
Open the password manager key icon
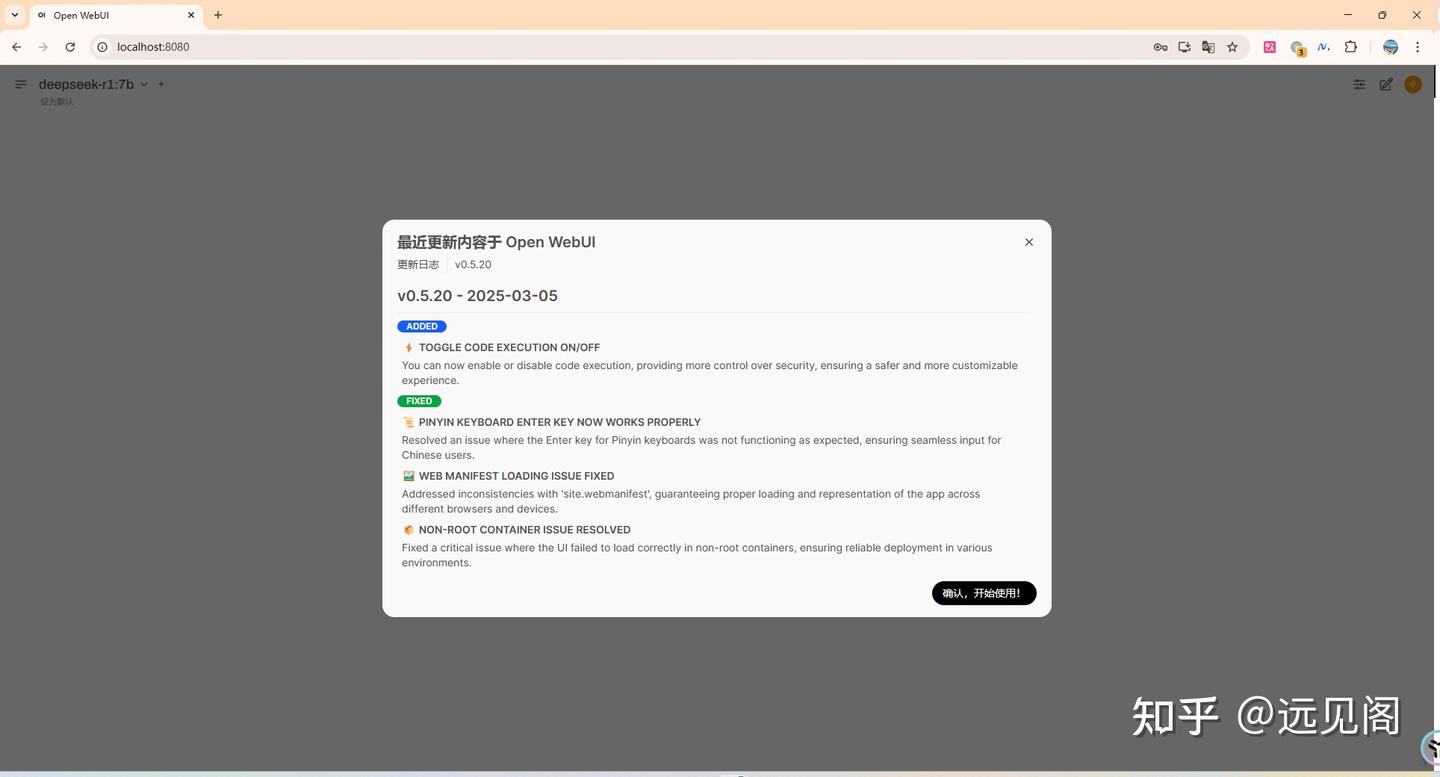pos(1159,46)
